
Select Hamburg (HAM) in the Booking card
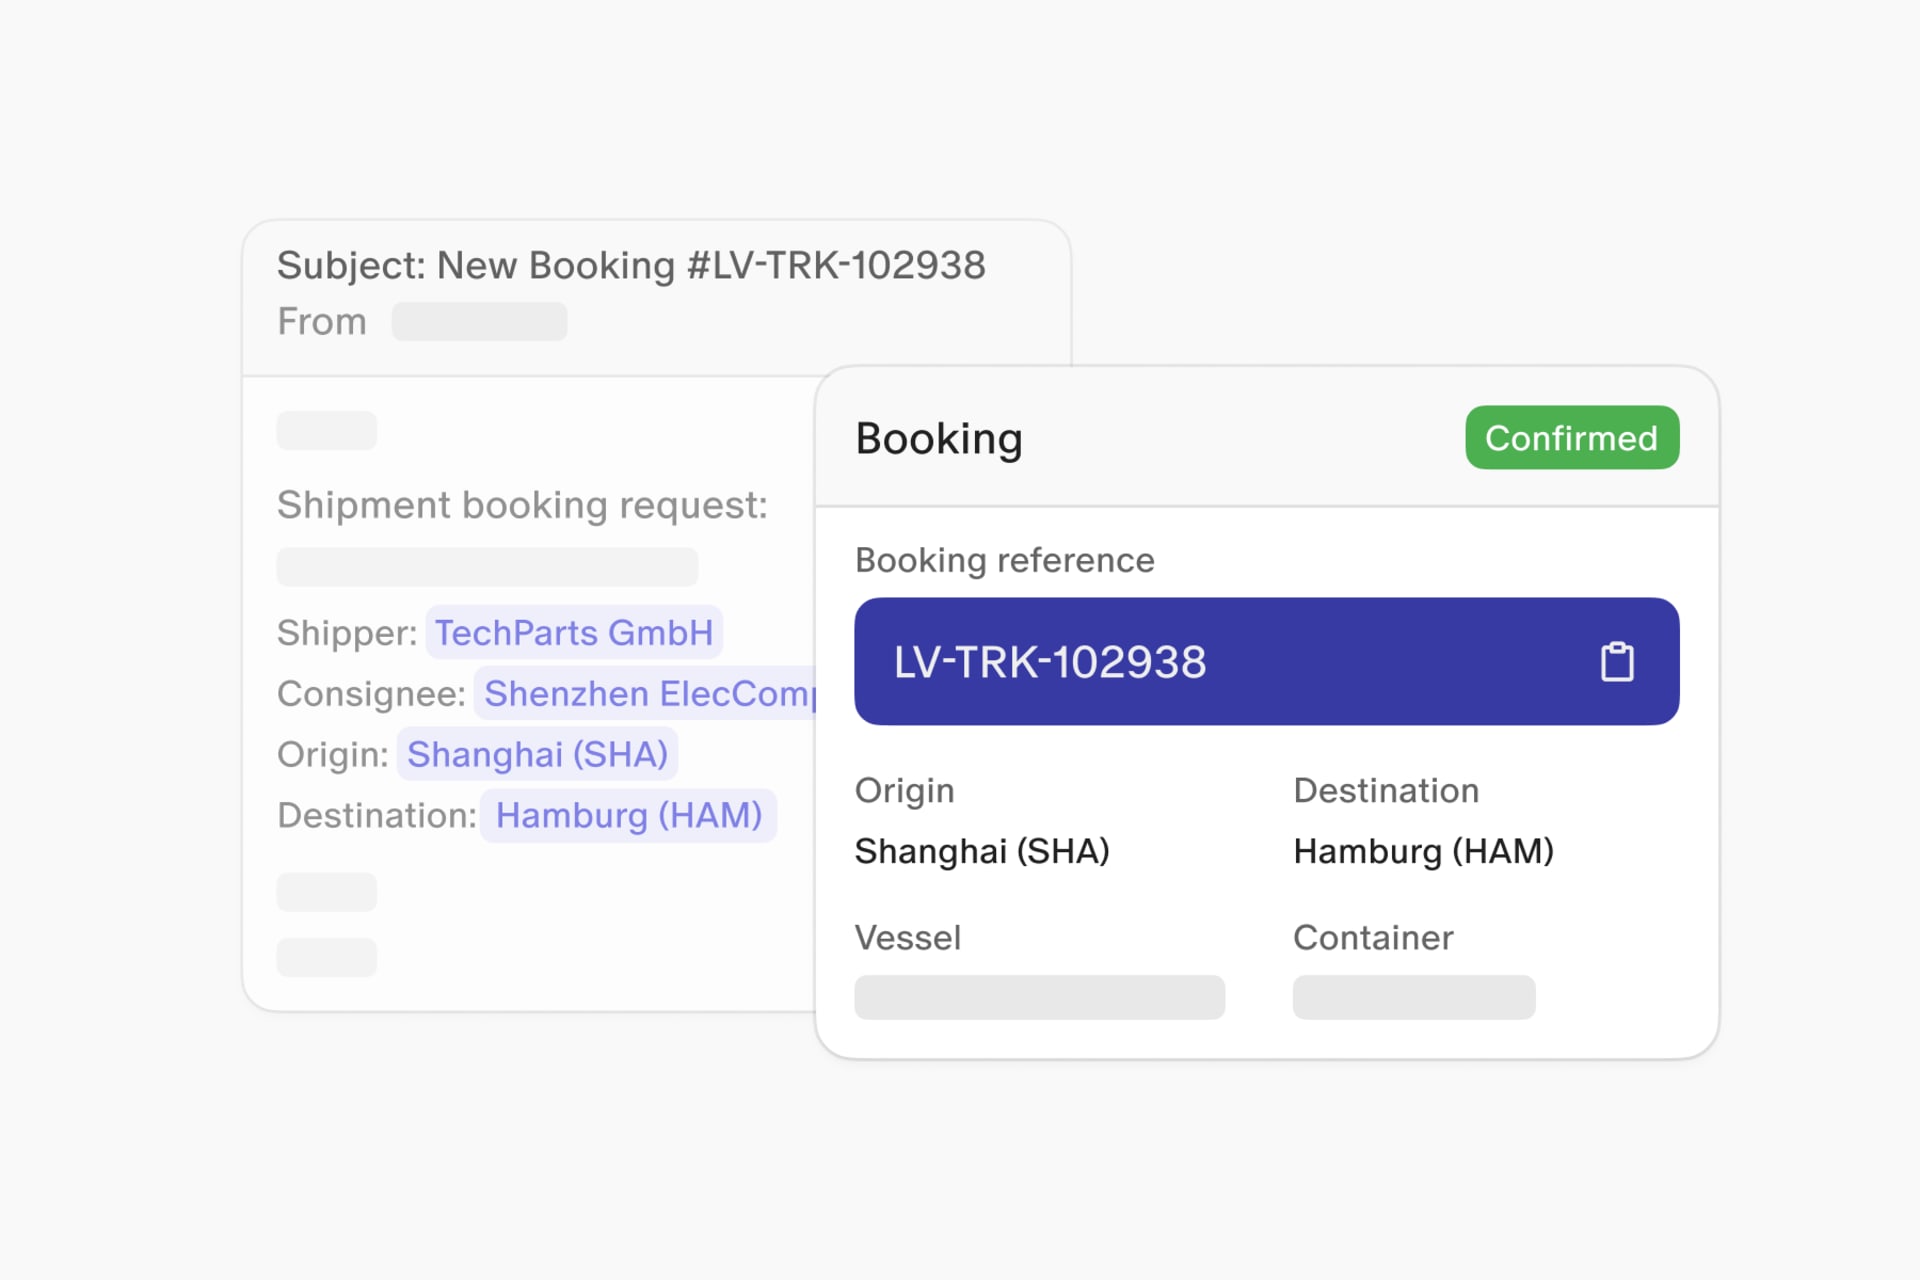[1422, 852]
